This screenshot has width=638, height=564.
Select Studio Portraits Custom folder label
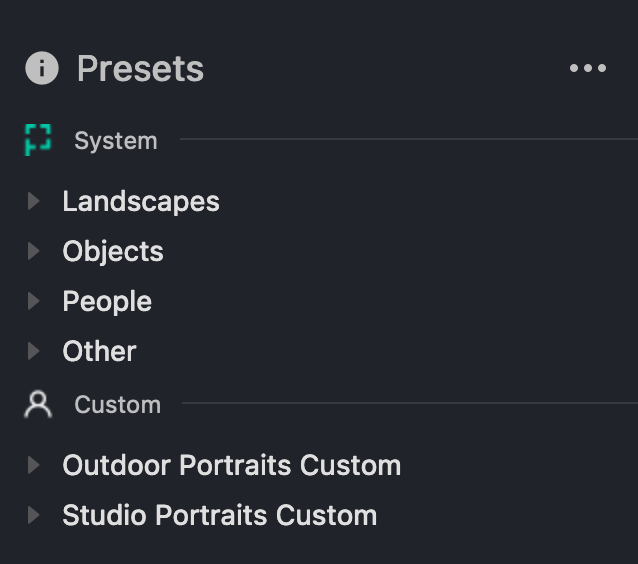pos(219,515)
